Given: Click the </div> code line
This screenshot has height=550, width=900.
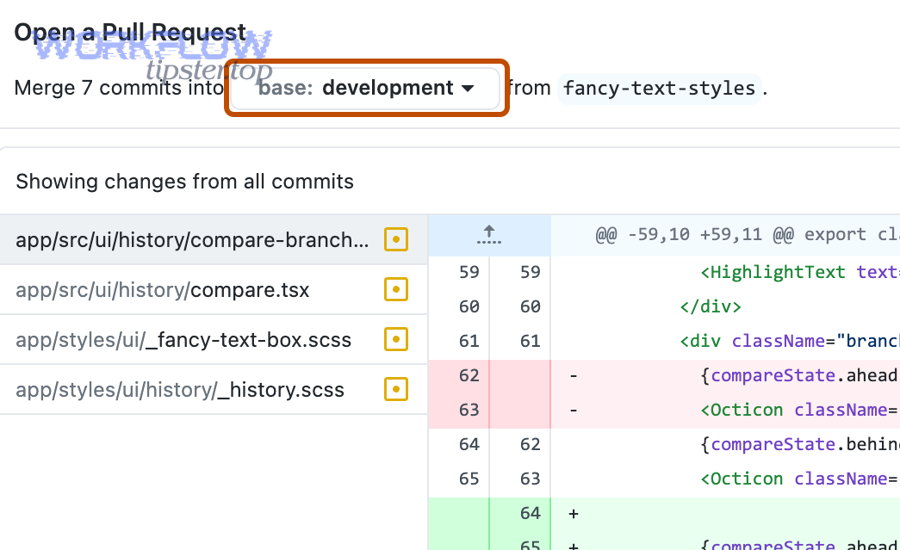Looking at the screenshot, I should [726, 307].
